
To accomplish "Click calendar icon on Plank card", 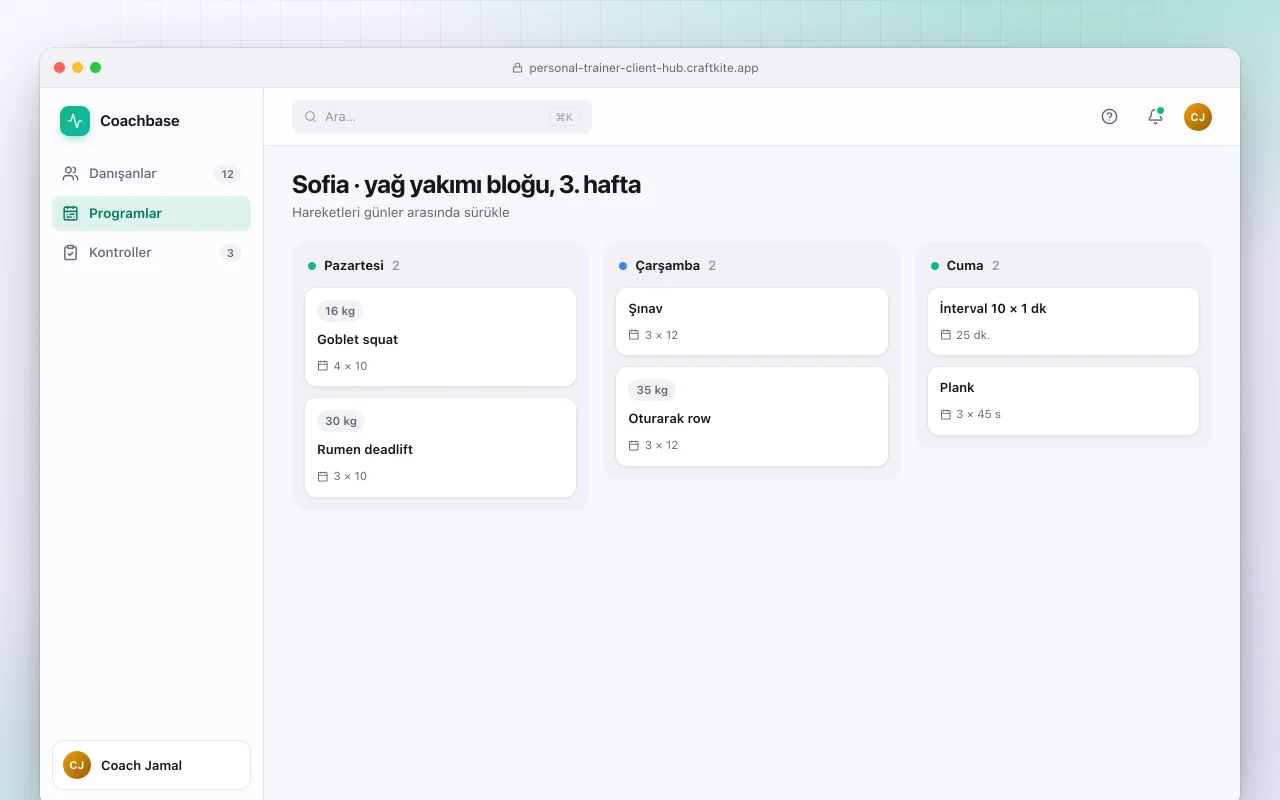I will 946,414.
